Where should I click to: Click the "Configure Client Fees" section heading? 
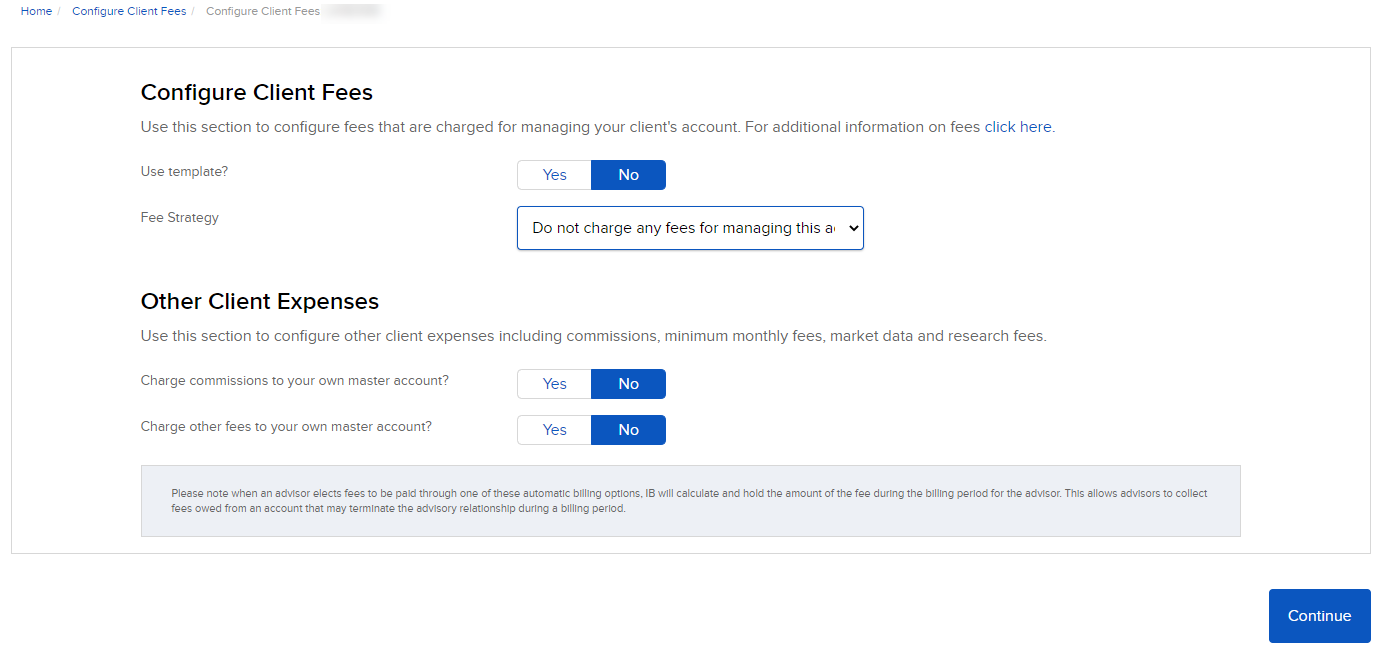click(256, 92)
